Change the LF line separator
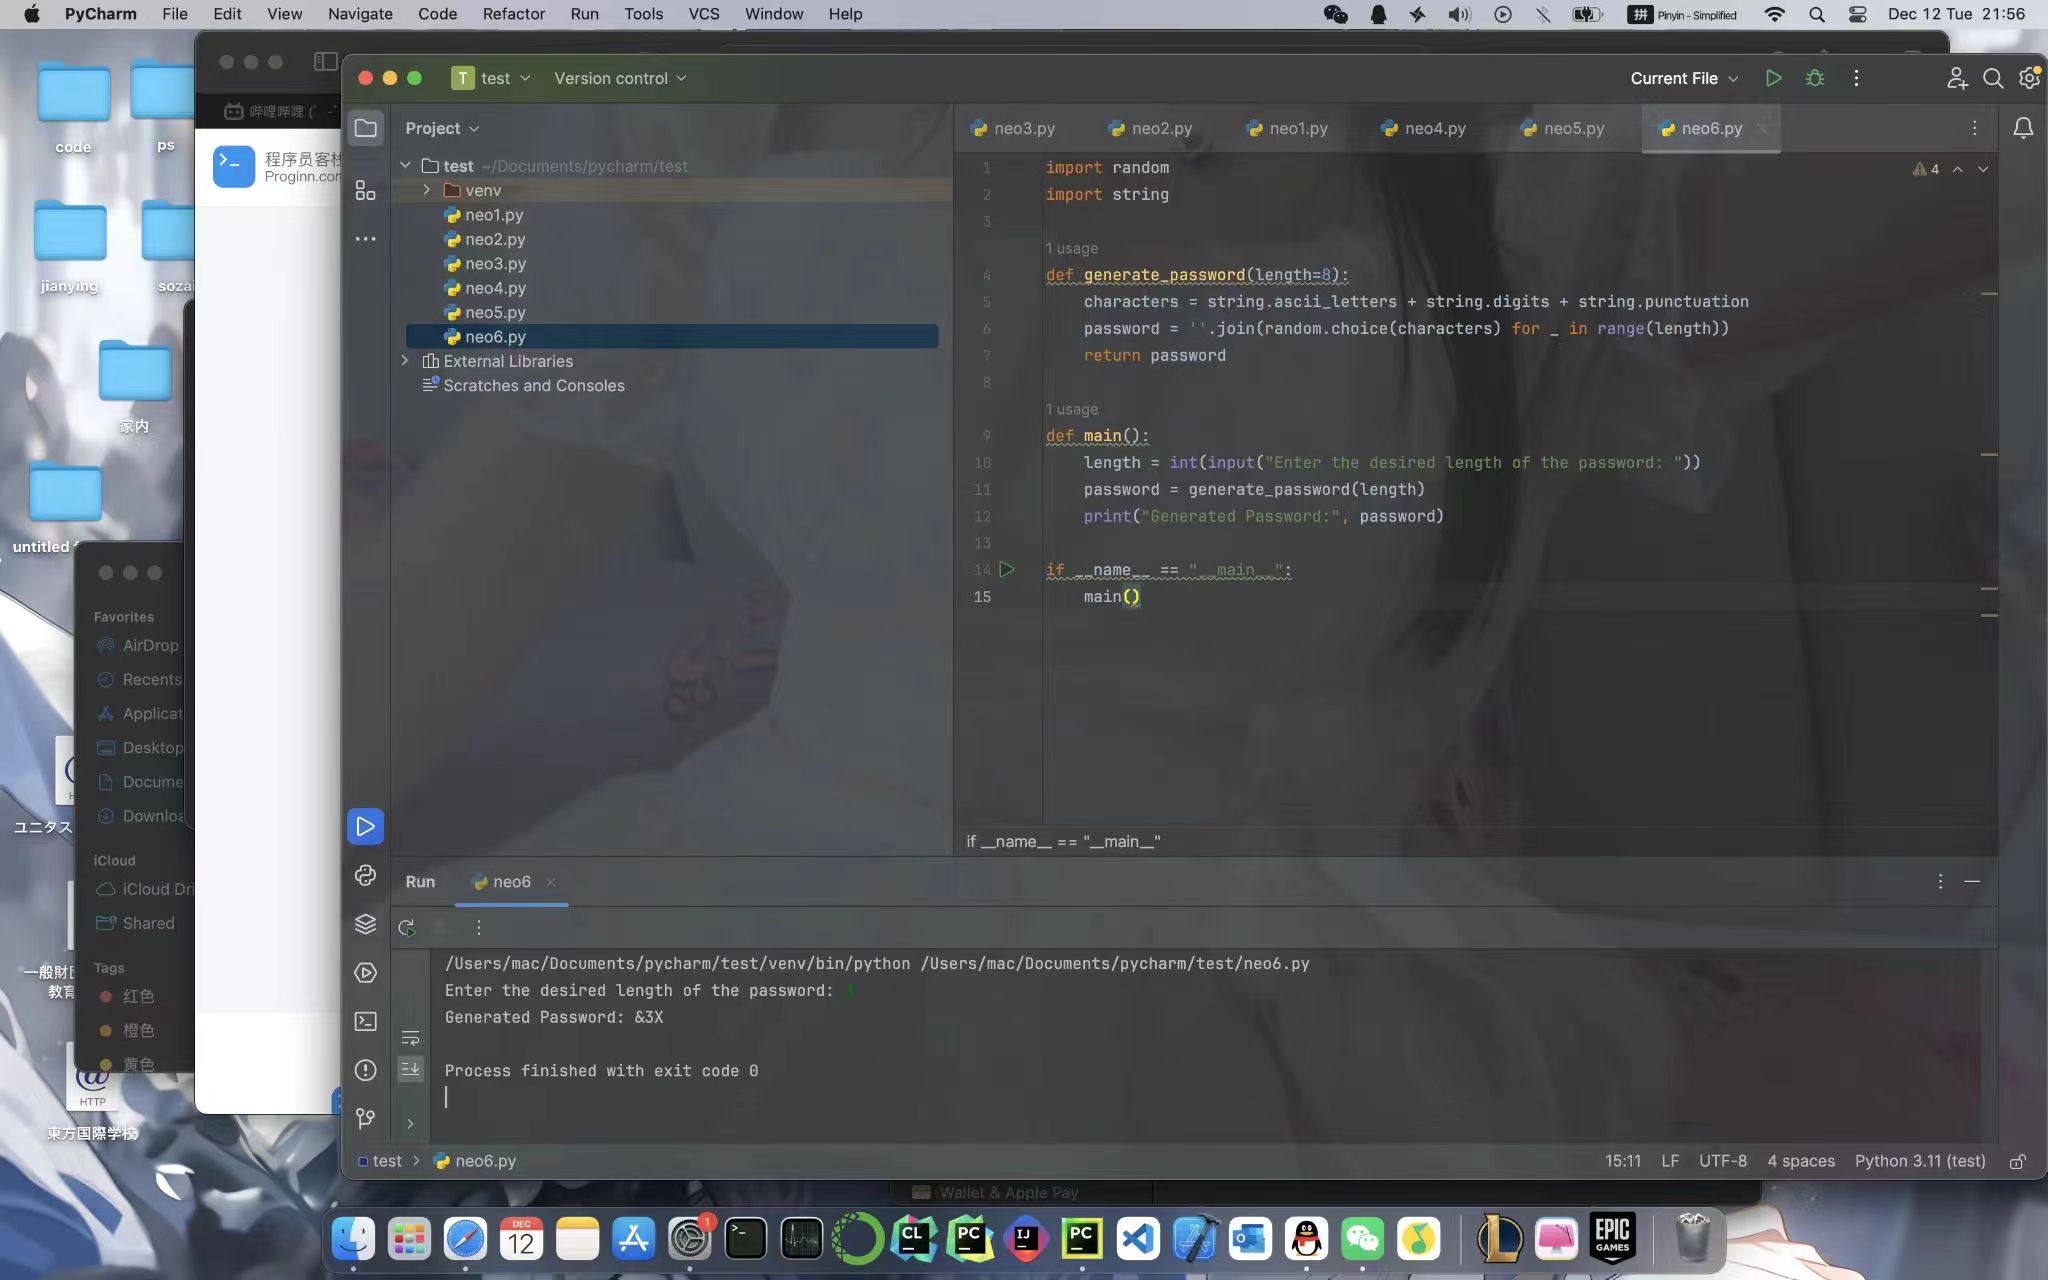The height and width of the screenshot is (1280, 2048). point(1670,1161)
